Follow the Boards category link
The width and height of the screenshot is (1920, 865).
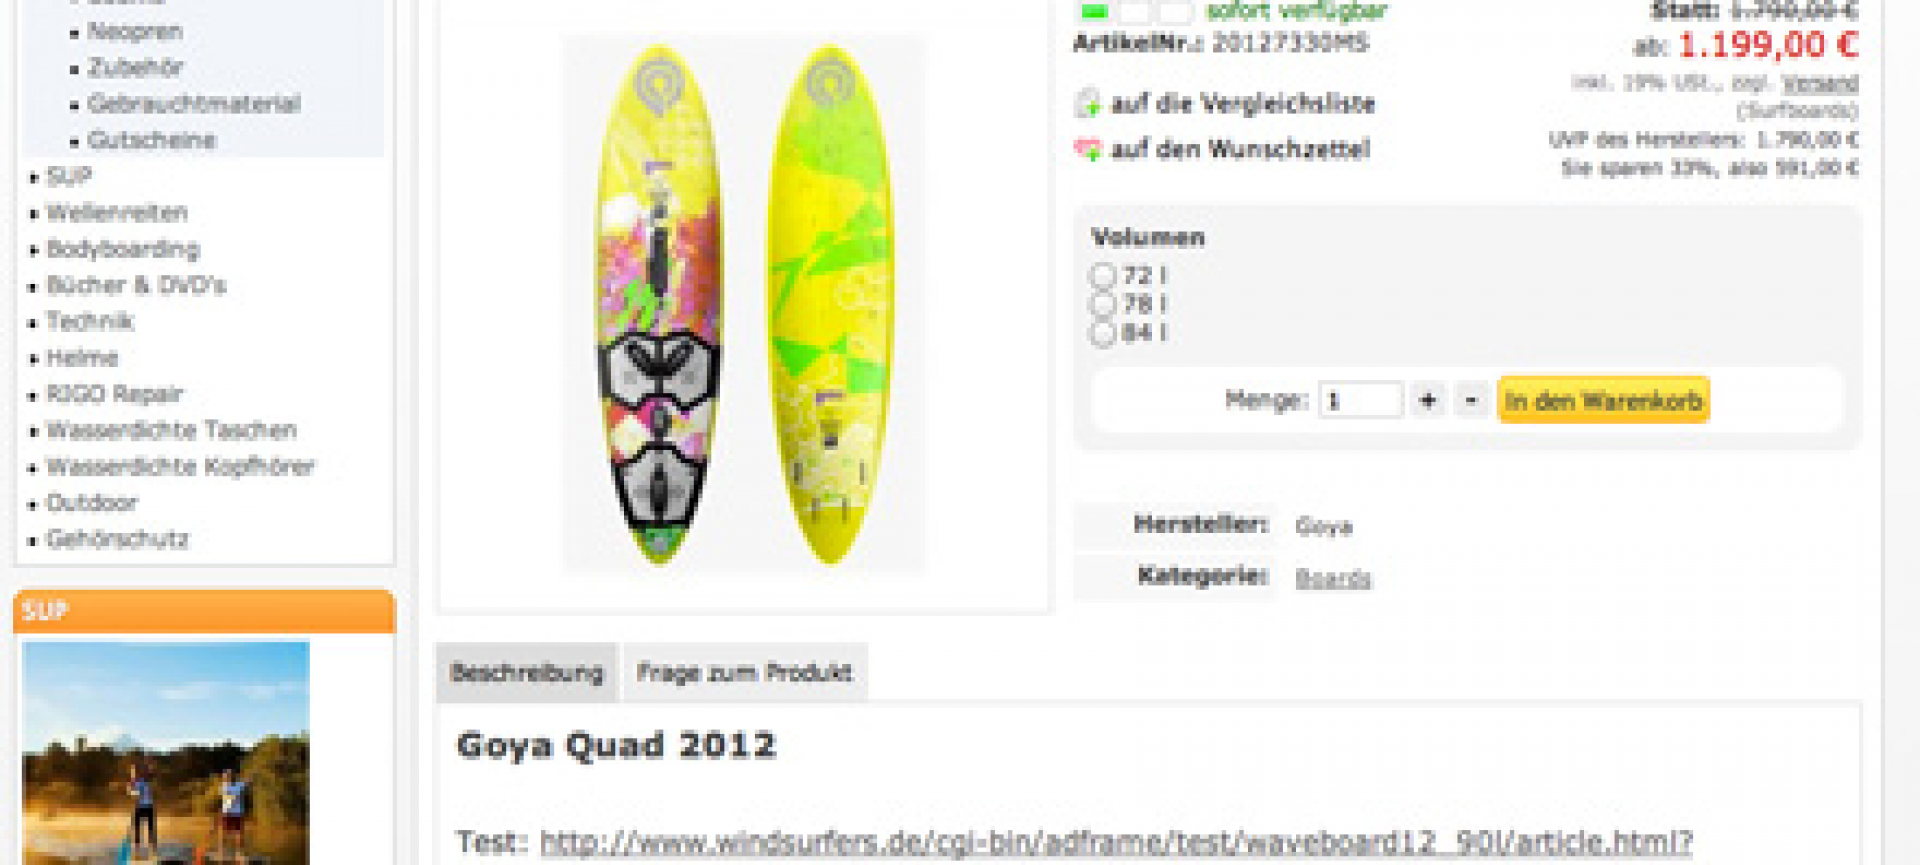click(x=1333, y=578)
